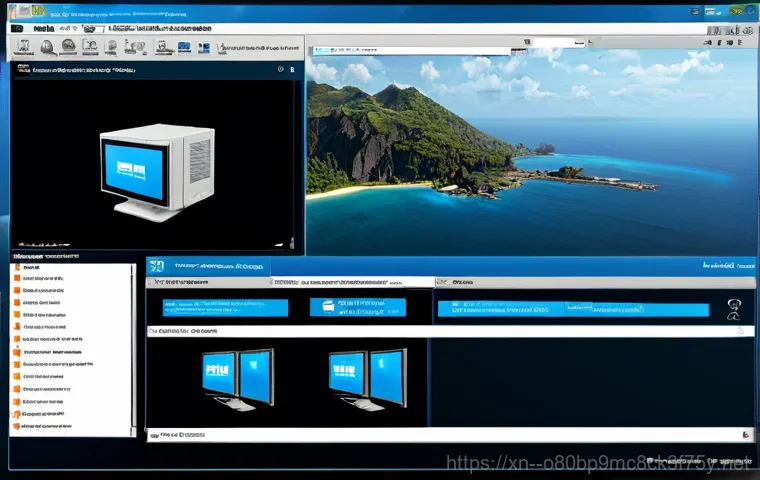Select the white middle tab in the lower window
Image resolution: width=760 pixels, height=480 pixels.
pyautogui.click(x=352, y=282)
